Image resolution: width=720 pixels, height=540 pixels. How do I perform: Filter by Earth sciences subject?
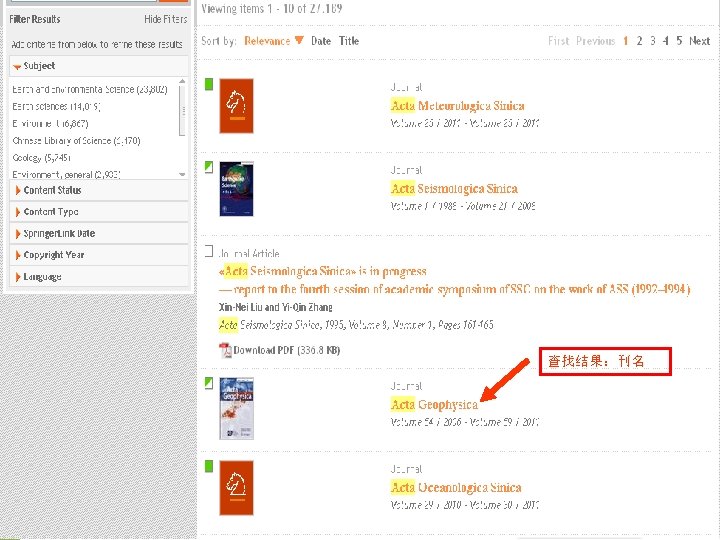[x=56, y=107]
